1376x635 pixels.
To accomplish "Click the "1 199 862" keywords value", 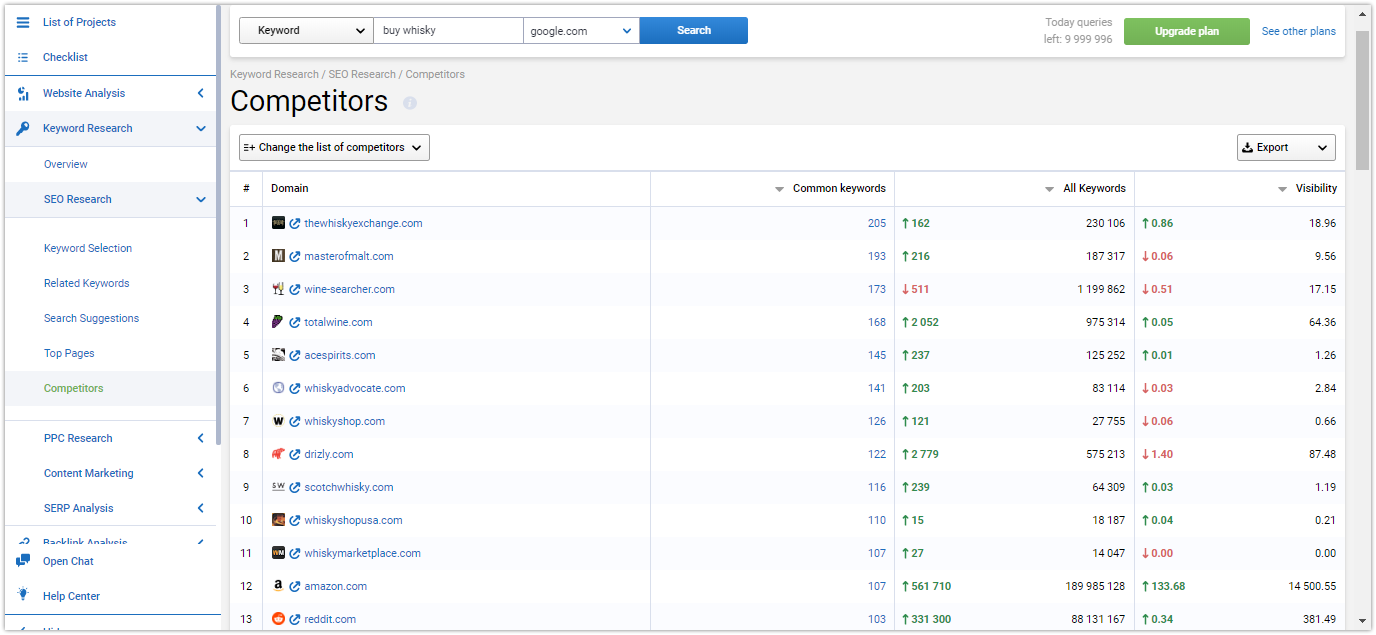I will coord(1101,289).
